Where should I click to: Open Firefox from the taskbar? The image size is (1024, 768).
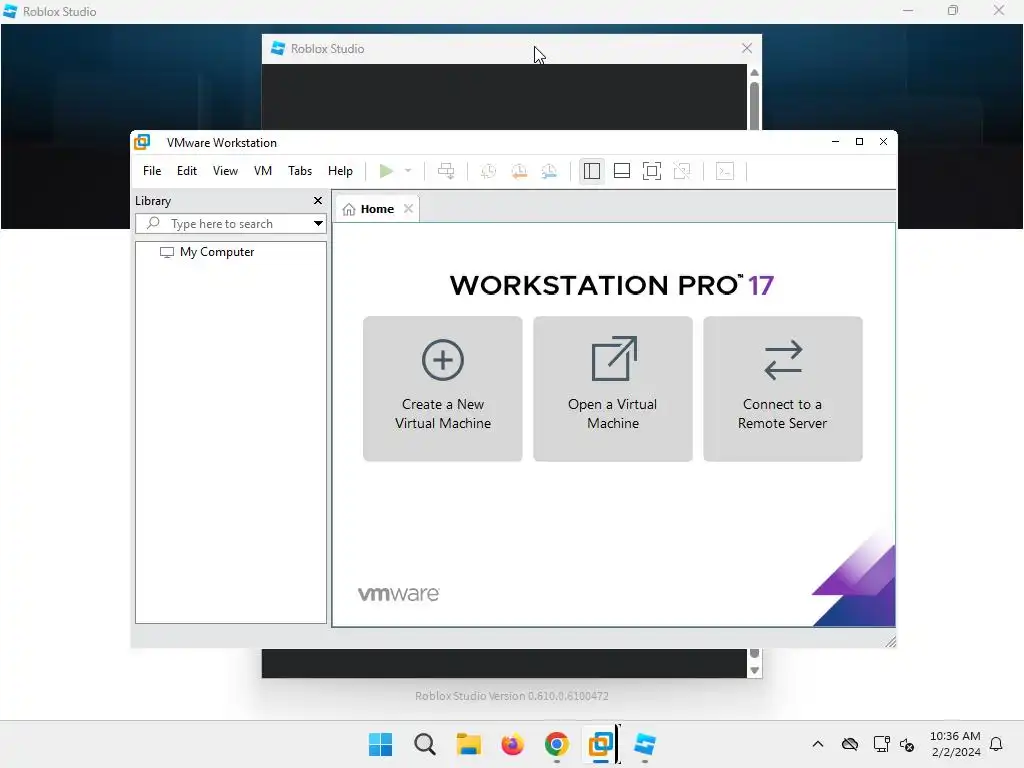(513, 744)
